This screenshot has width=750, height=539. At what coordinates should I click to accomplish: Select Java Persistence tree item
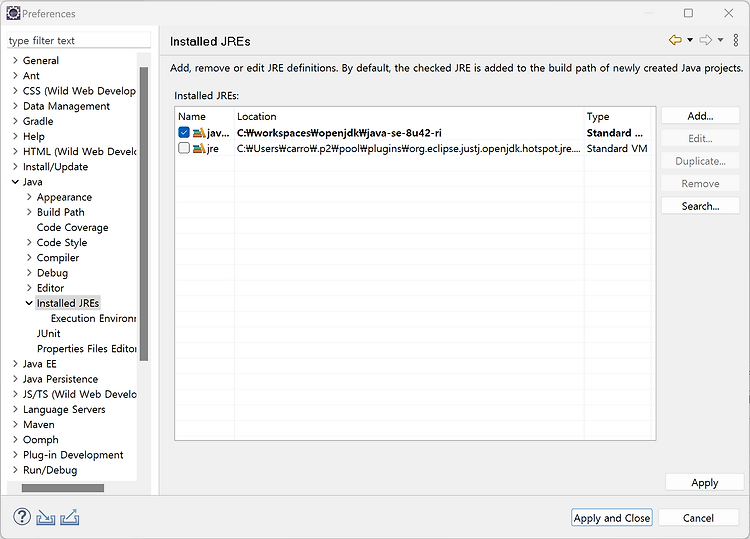[x=60, y=379]
